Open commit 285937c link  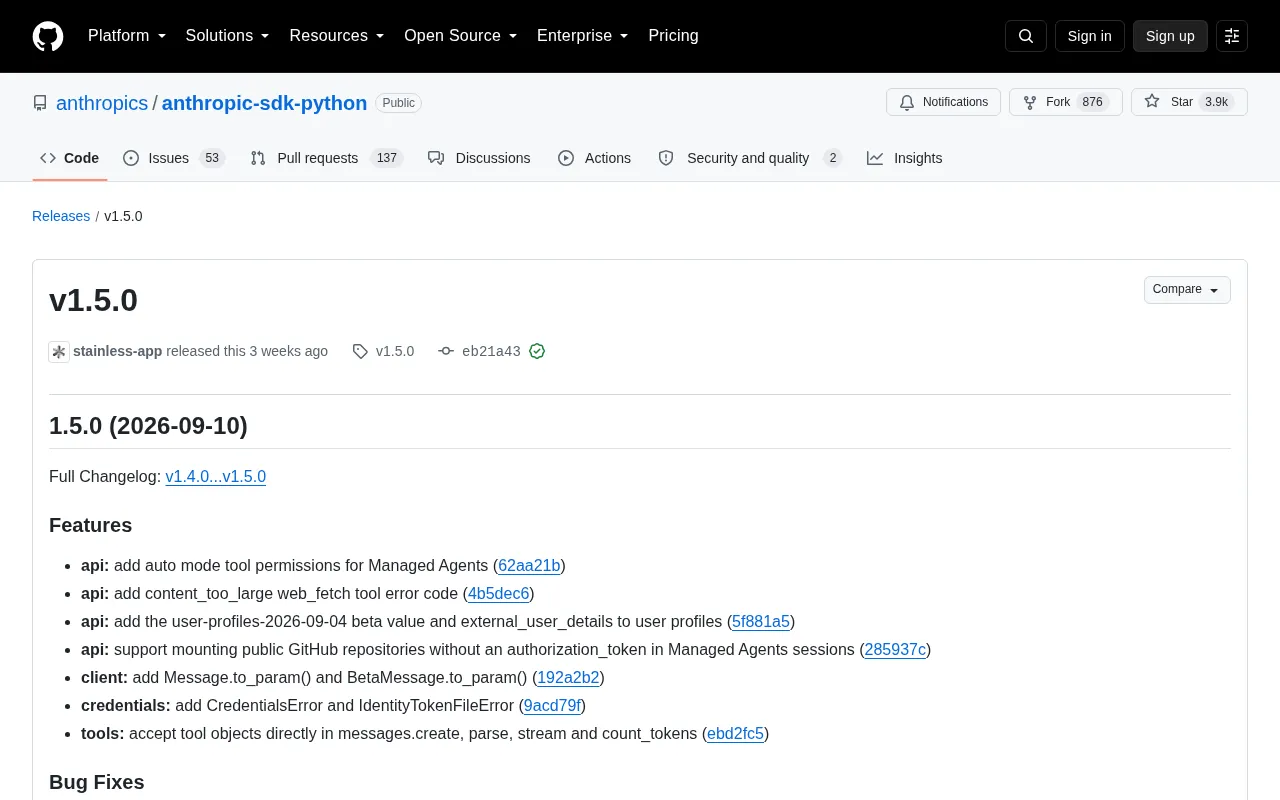895,649
